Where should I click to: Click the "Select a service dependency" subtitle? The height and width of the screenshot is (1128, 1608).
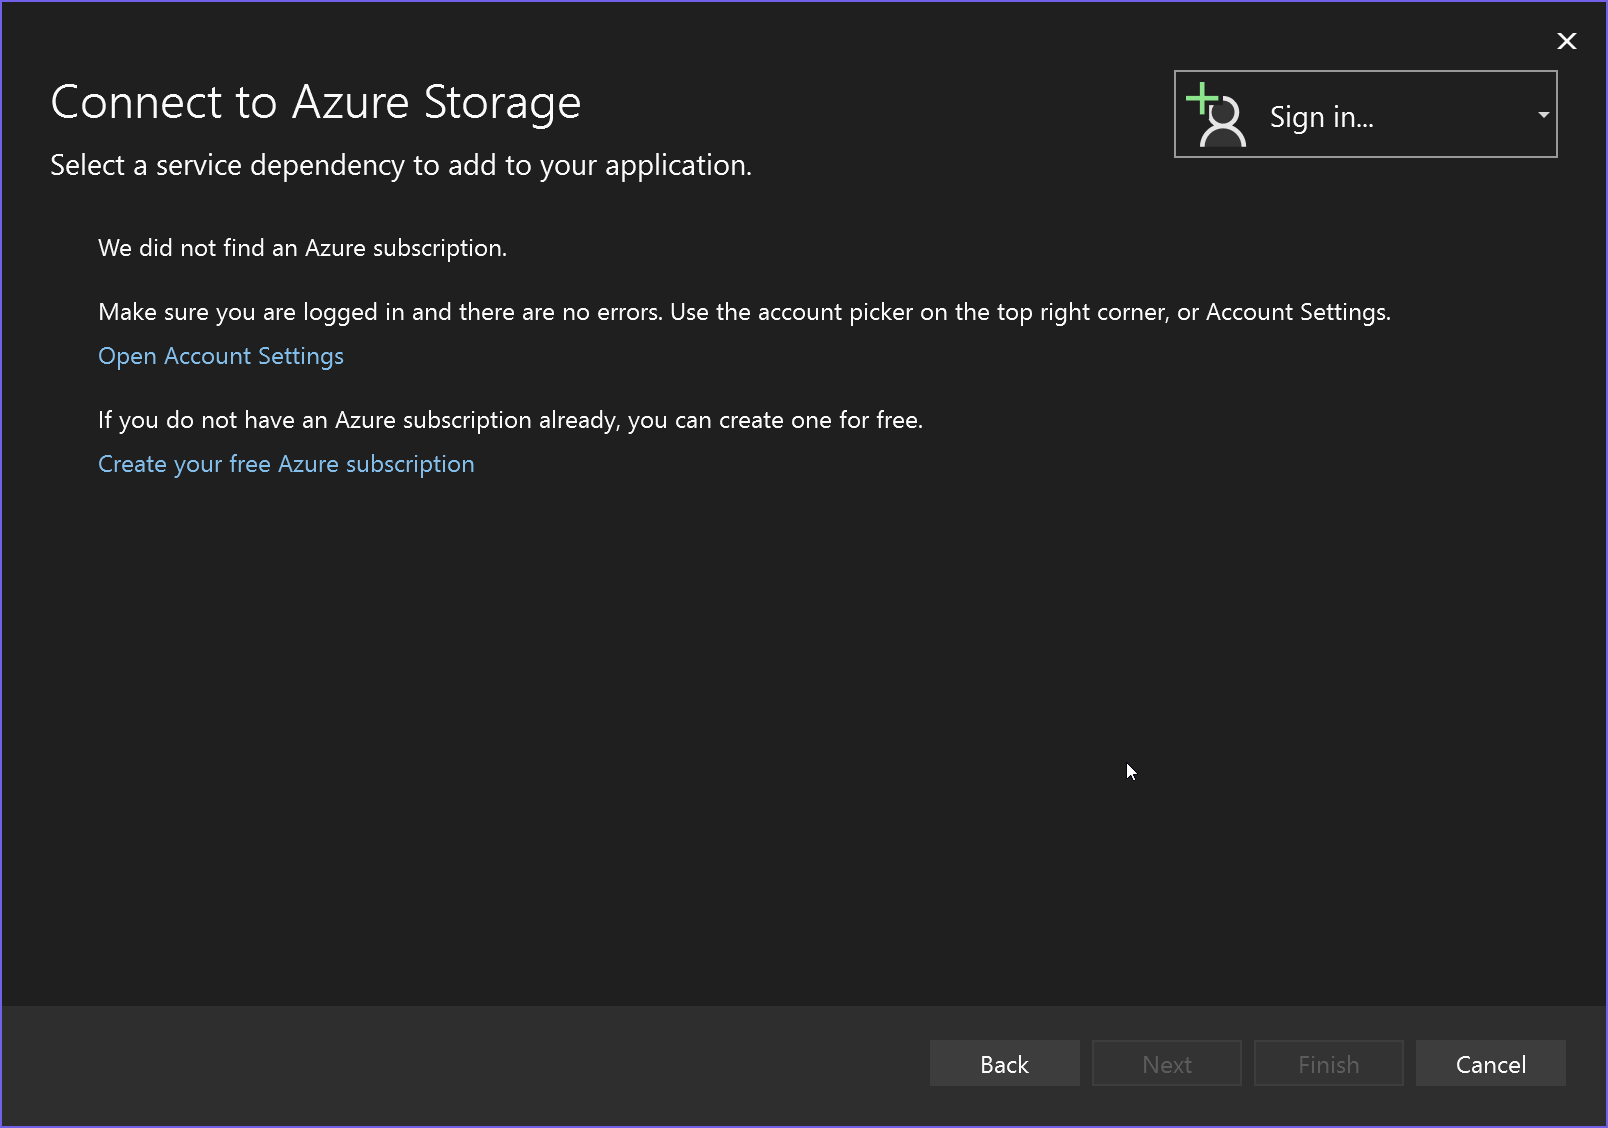coord(400,165)
